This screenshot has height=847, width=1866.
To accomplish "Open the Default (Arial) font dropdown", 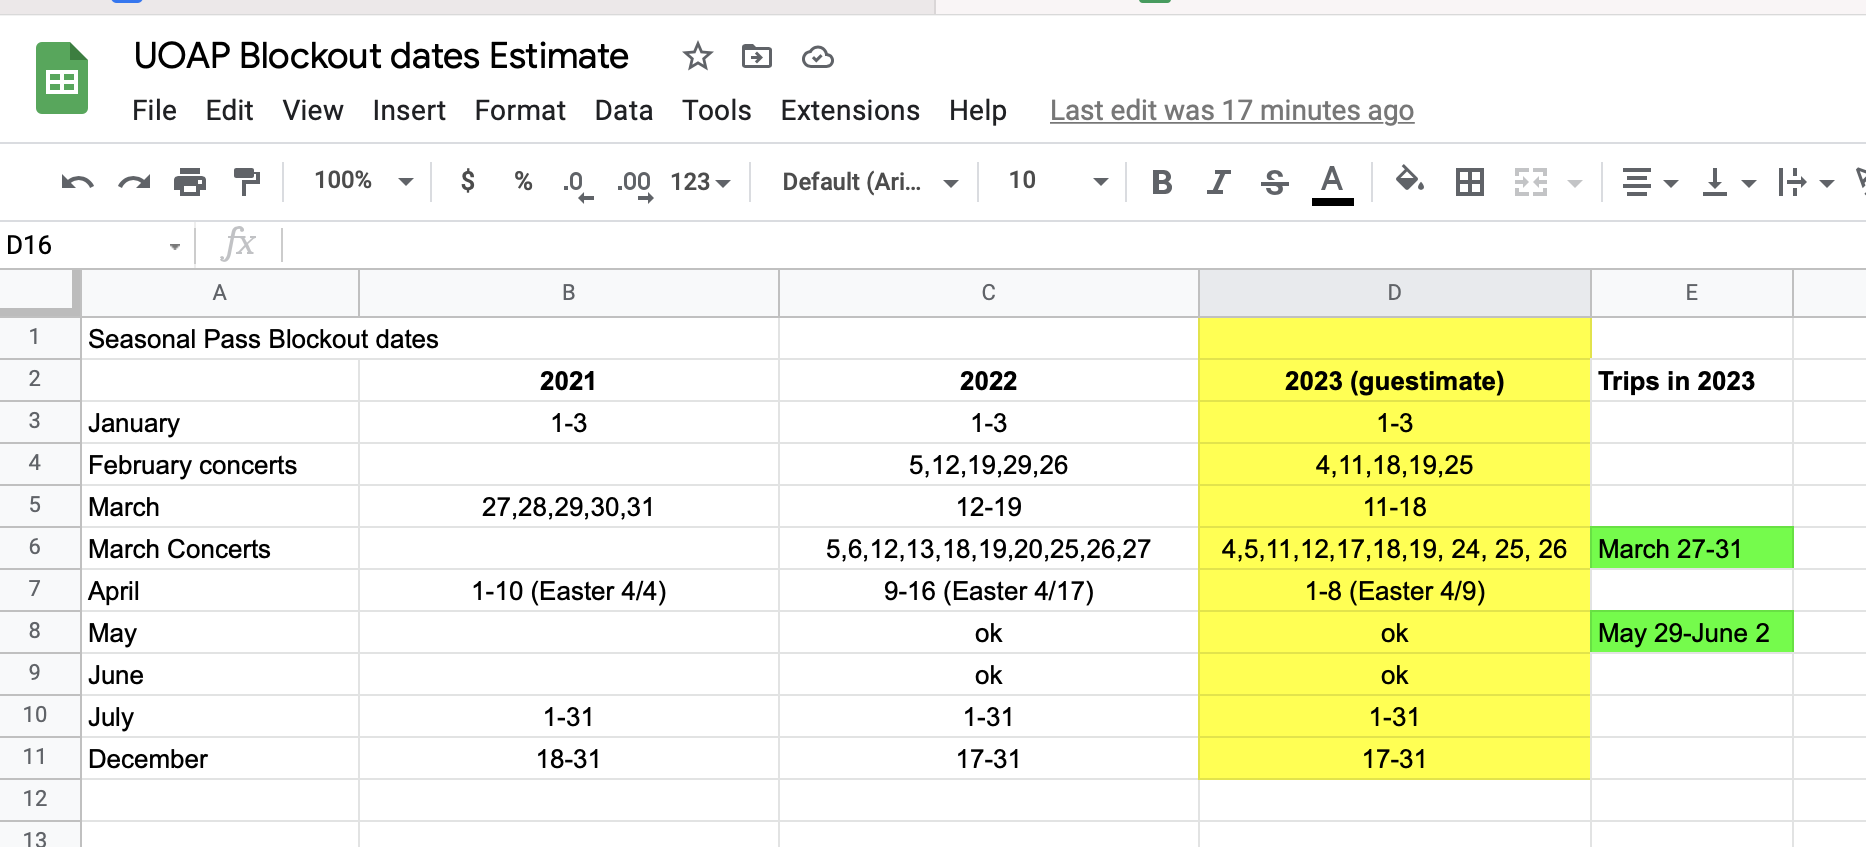I will (869, 182).
